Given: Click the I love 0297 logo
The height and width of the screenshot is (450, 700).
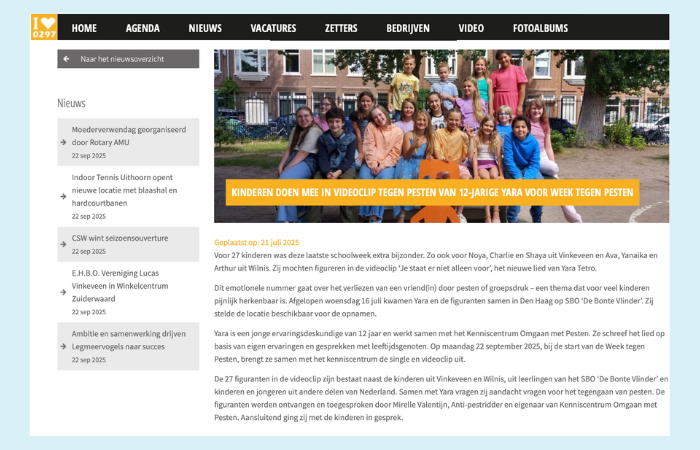Looking at the screenshot, I should point(44,27).
